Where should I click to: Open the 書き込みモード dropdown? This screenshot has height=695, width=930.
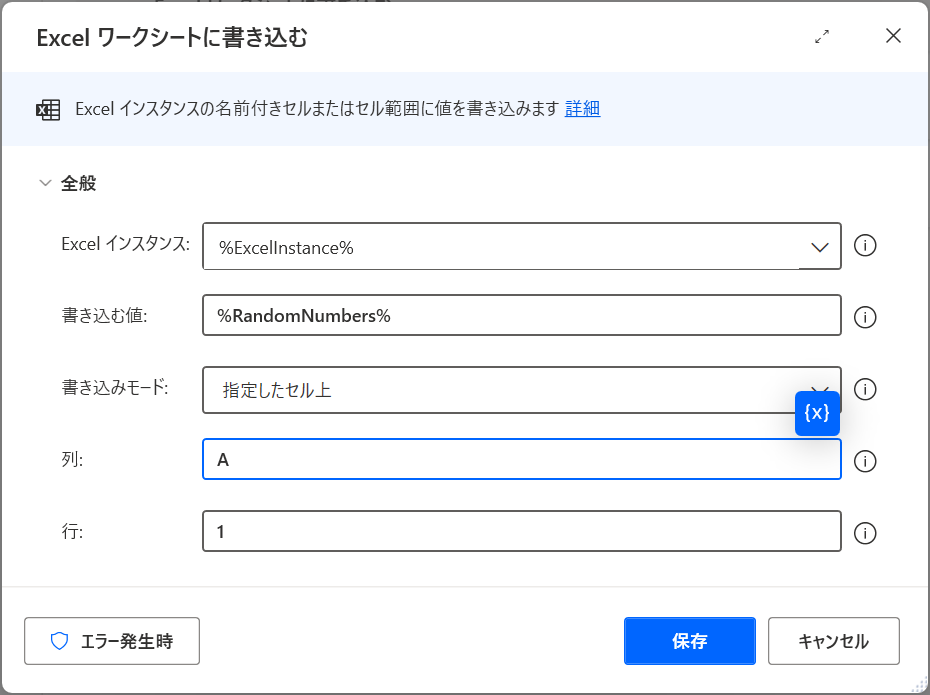pyautogui.click(x=500, y=390)
